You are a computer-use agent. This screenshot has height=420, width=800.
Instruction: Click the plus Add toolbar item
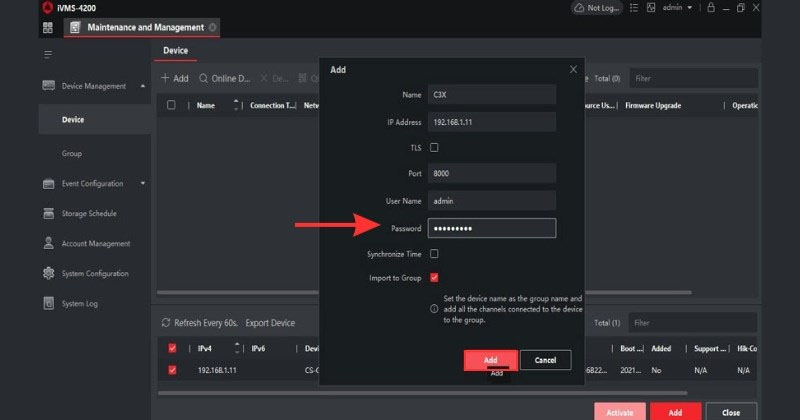click(x=175, y=78)
